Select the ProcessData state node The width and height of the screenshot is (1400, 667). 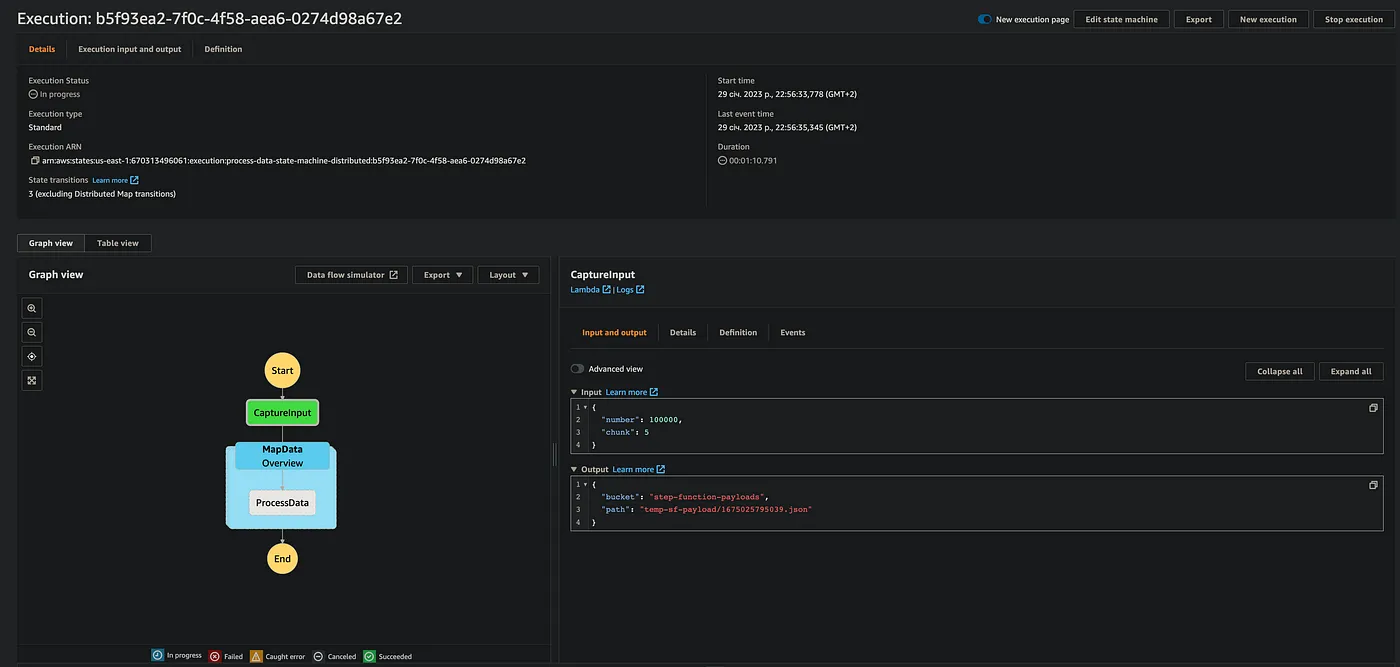282,503
